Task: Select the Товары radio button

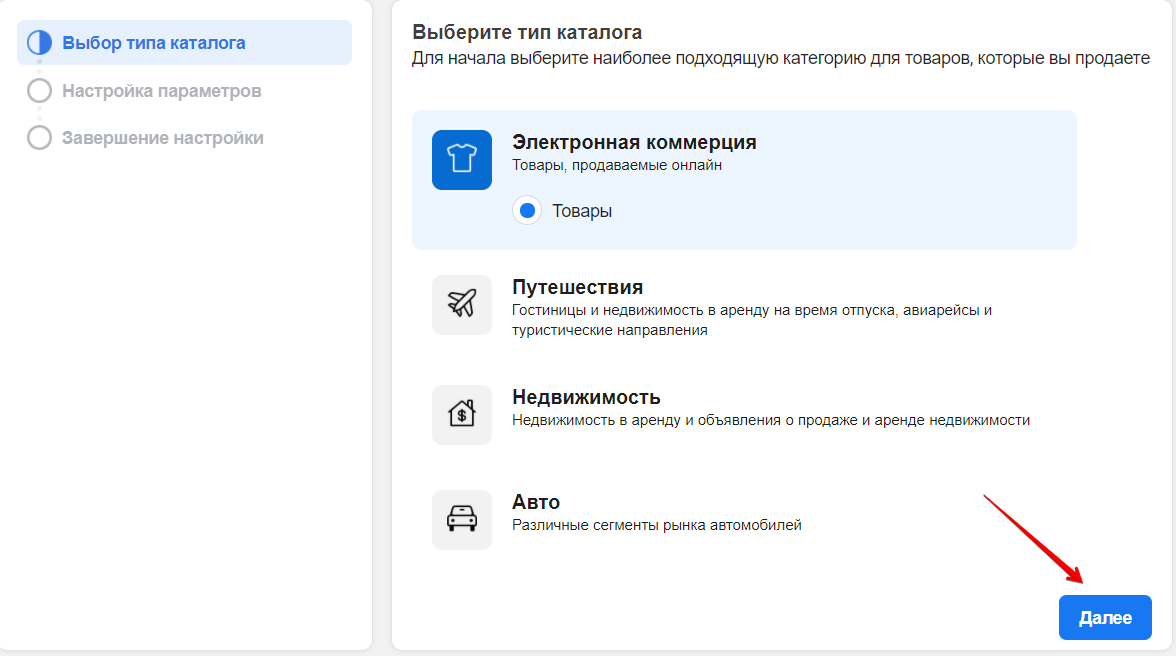Action: [527, 211]
